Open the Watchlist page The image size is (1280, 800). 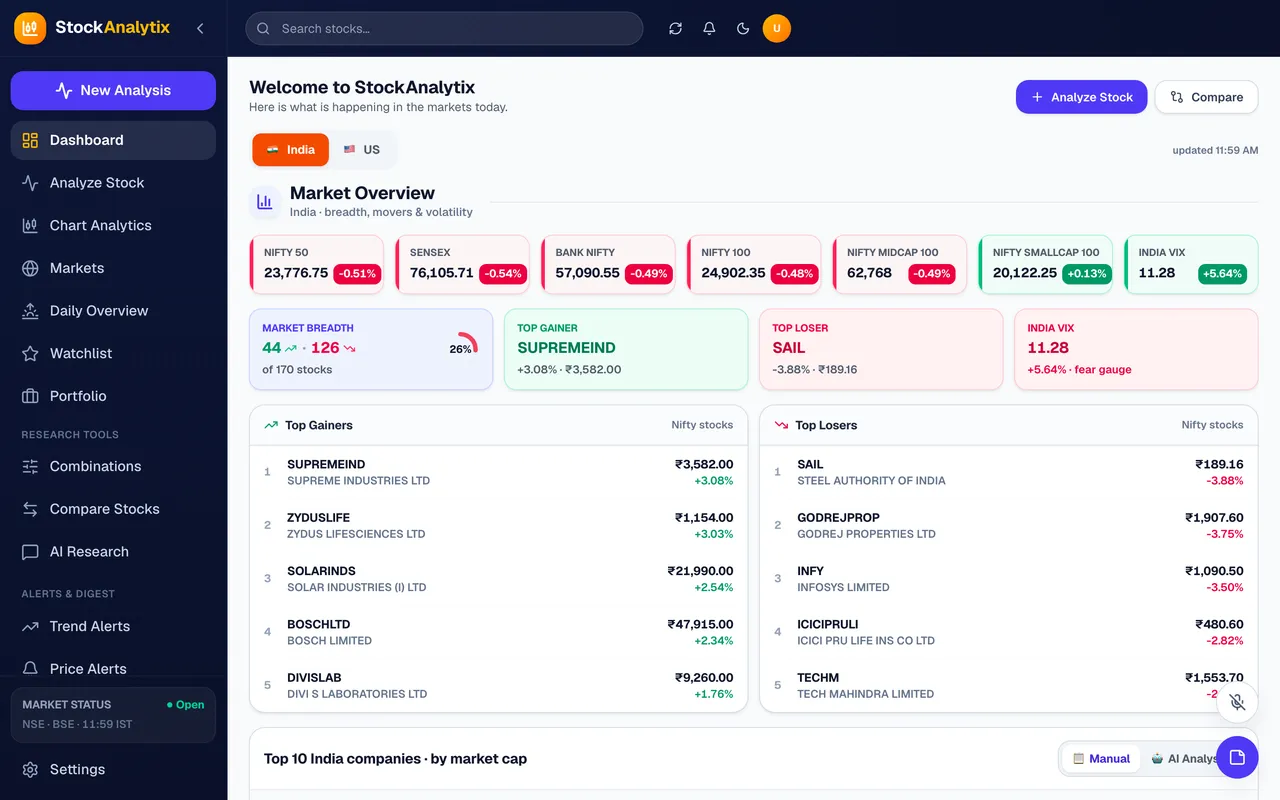click(113, 353)
